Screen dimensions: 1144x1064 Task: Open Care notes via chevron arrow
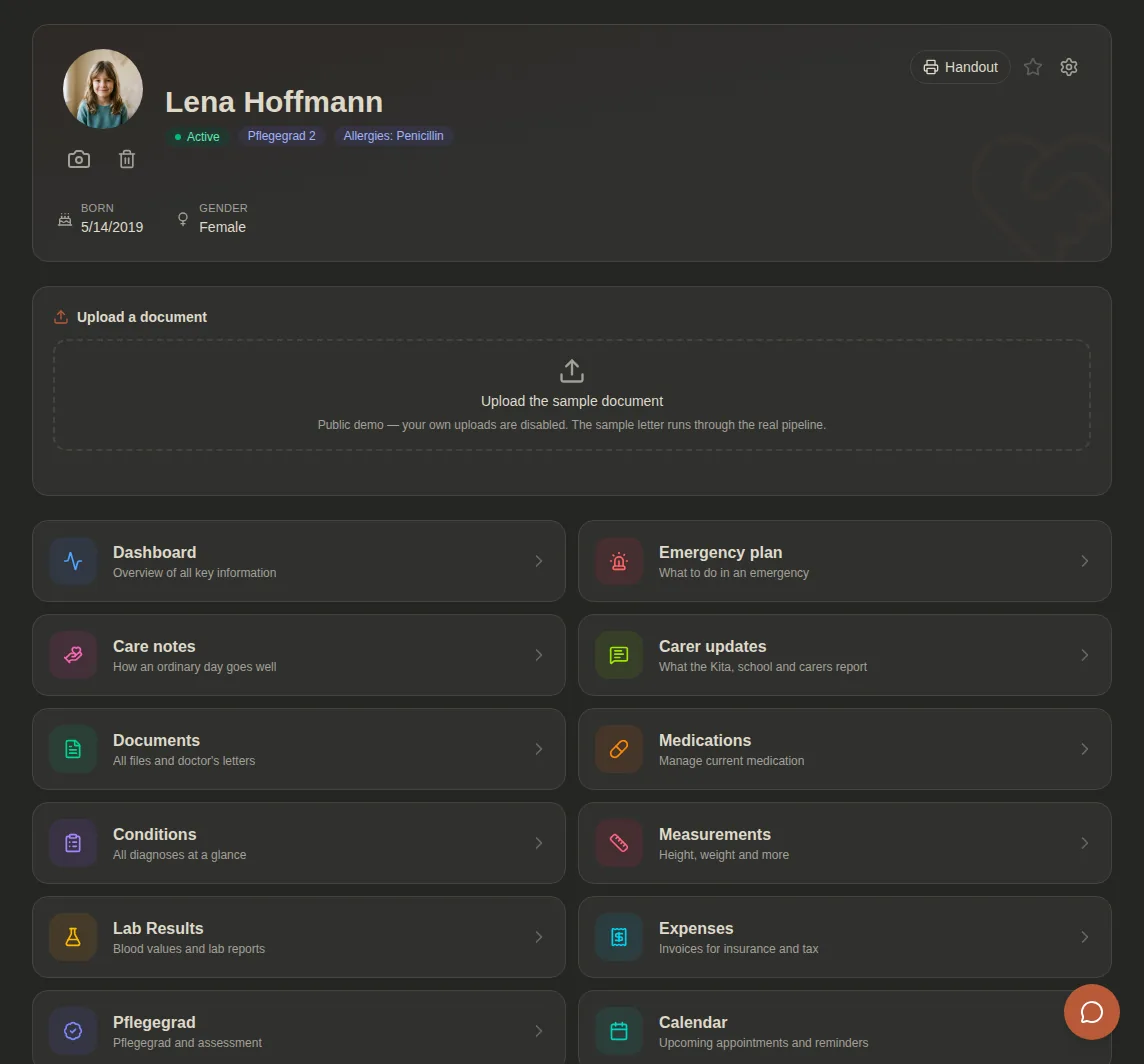pyautogui.click(x=538, y=655)
